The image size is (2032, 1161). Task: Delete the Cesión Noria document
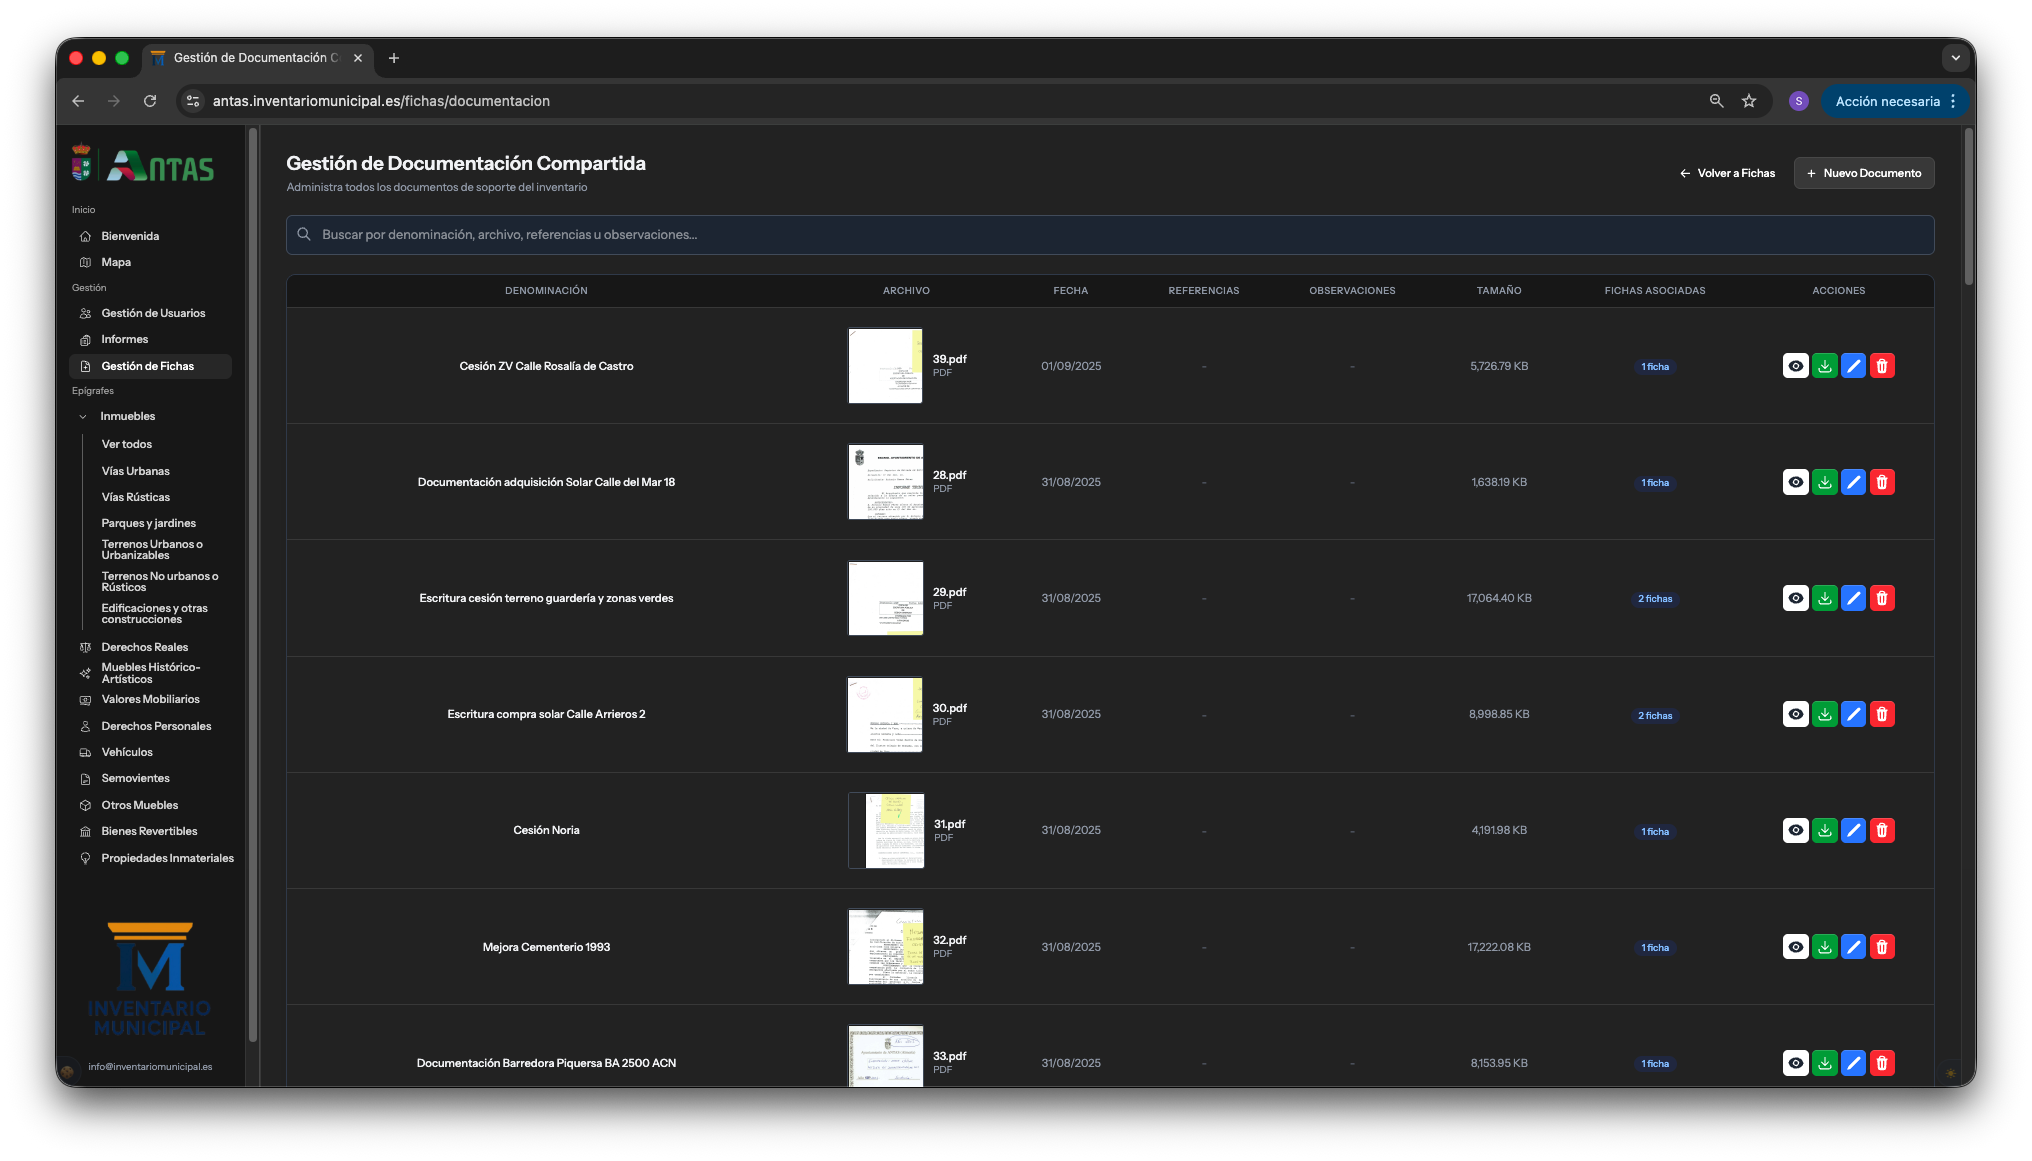[x=1883, y=830]
